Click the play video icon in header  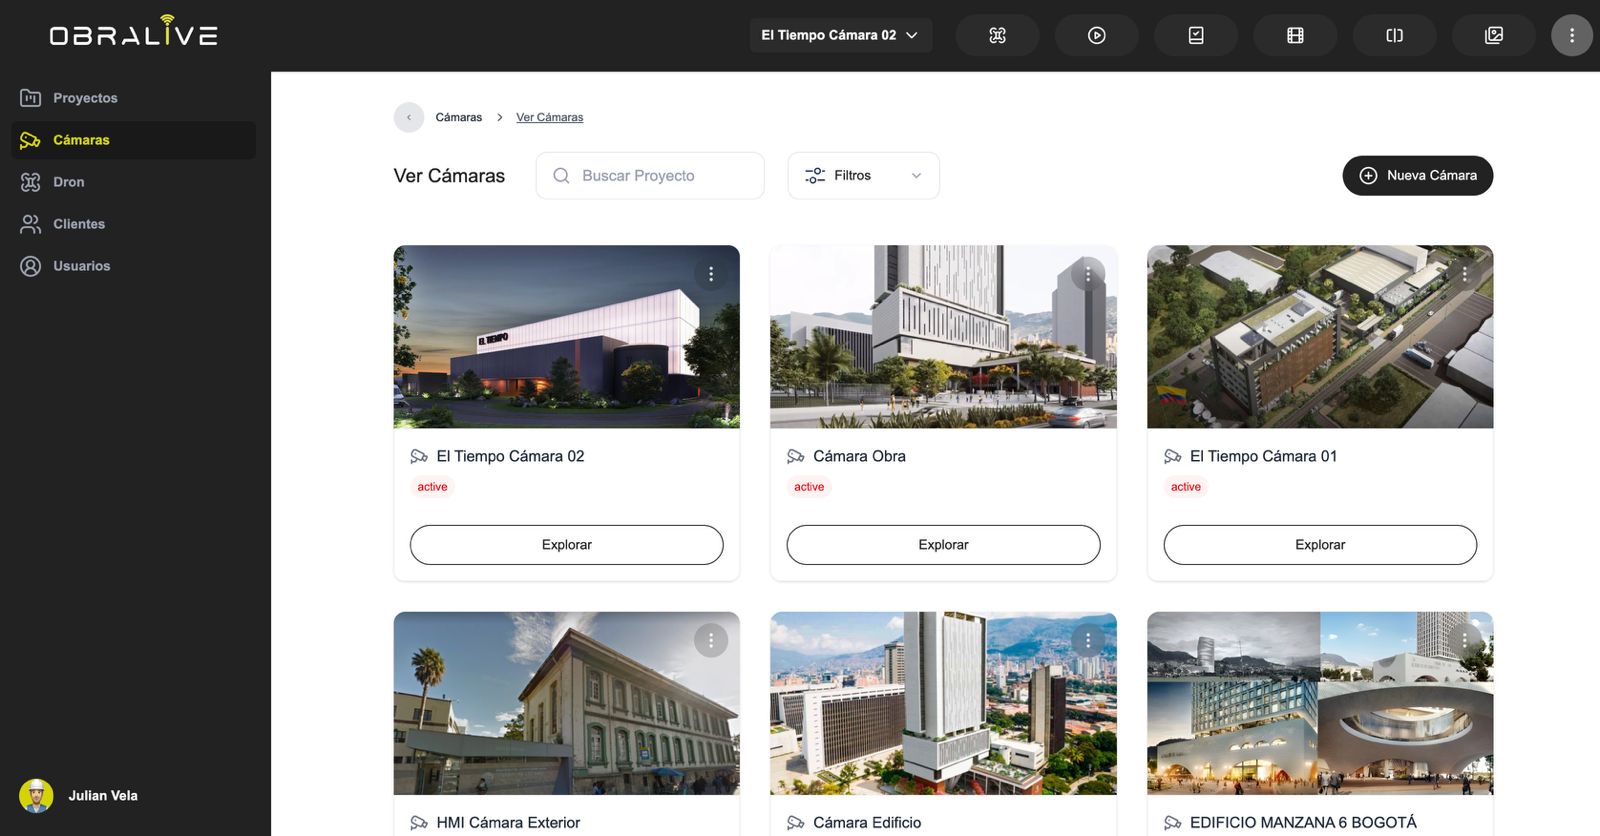pyautogui.click(x=1096, y=36)
